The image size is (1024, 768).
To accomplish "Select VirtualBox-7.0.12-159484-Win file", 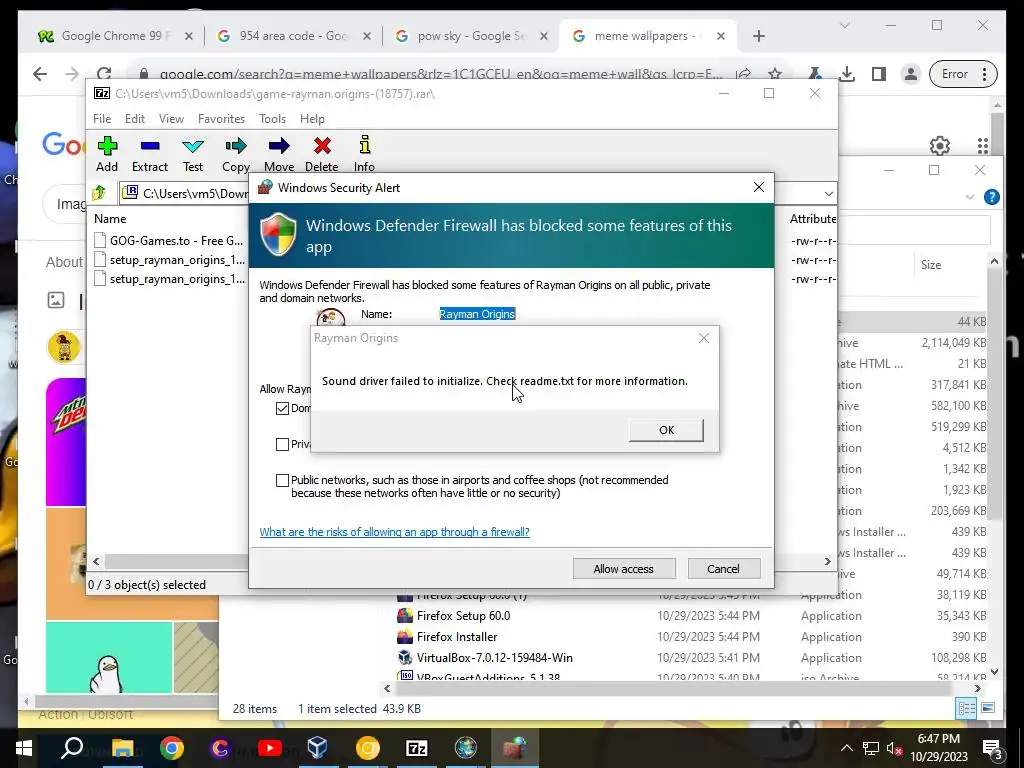I will 494,658.
